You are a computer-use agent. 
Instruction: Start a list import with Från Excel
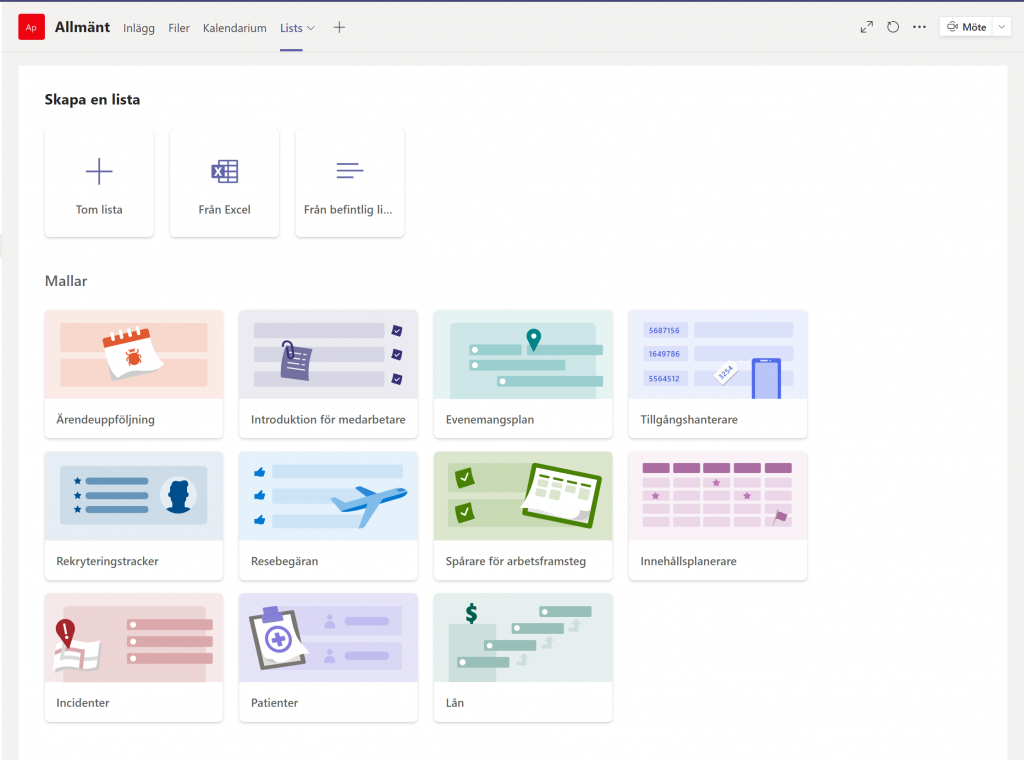(x=224, y=182)
